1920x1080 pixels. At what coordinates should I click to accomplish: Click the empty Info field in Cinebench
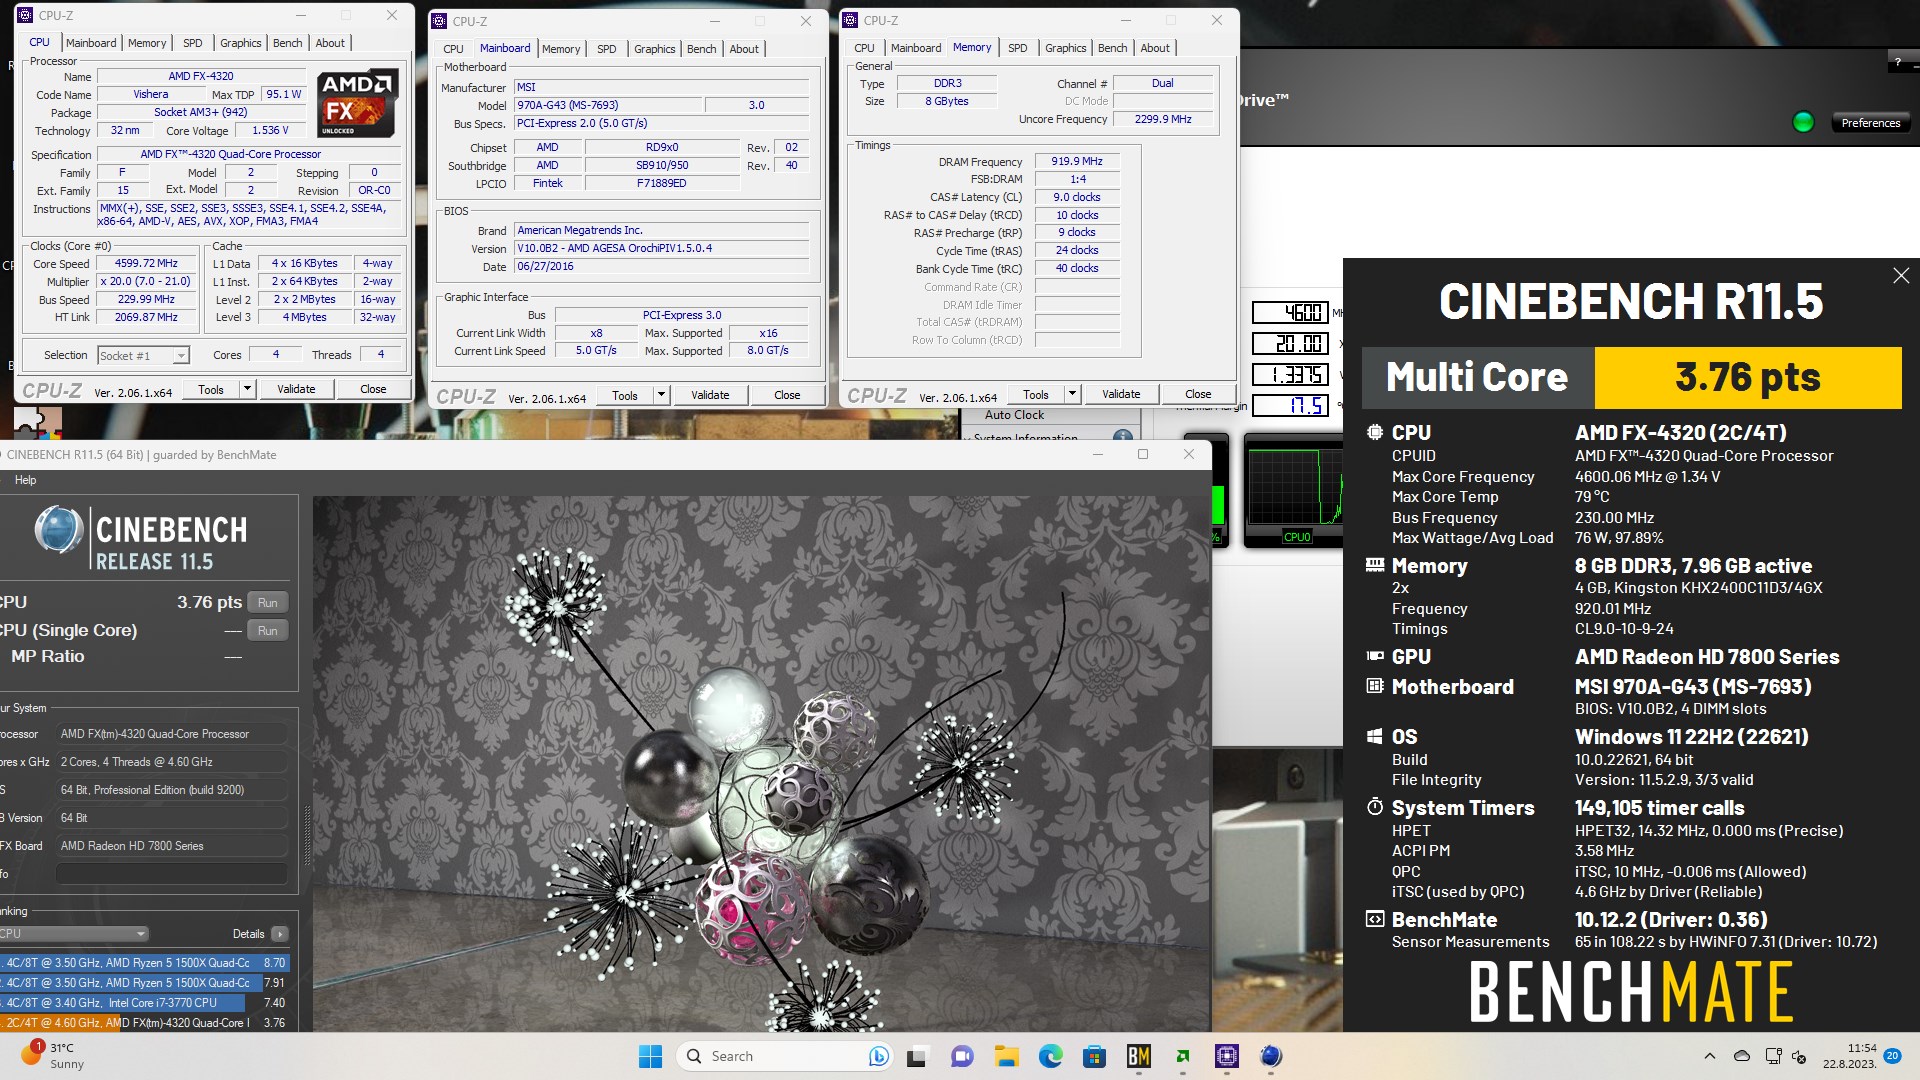point(172,874)
